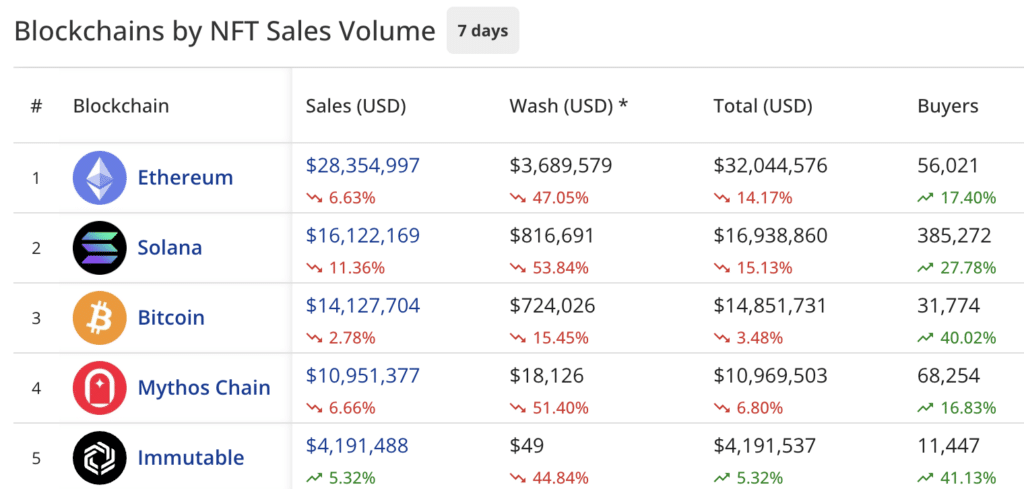Sort by Sales (USD) column header
1024x489 pixels.
tap(356, 106)
